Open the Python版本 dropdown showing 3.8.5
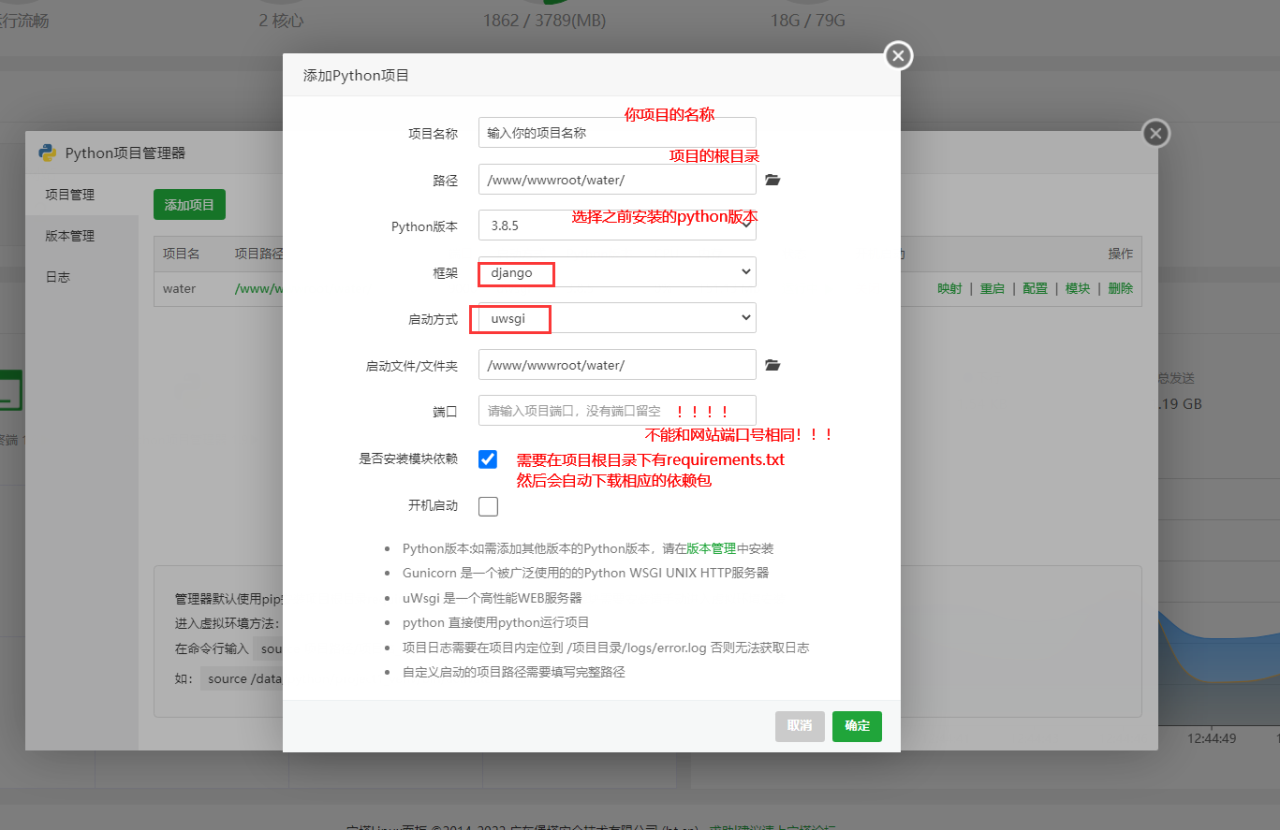Viewport: 1280px width, 830px height. tap(617, 226)
